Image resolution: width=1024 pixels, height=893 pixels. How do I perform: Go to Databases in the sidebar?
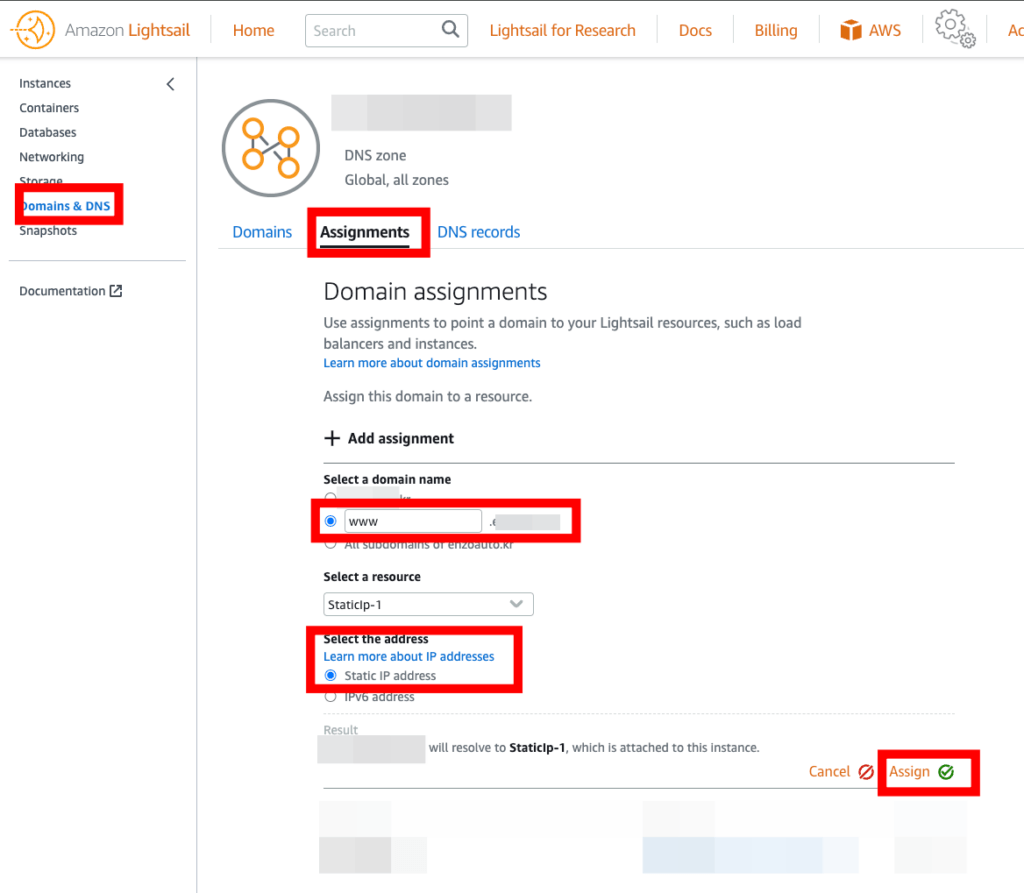point(48,133)
